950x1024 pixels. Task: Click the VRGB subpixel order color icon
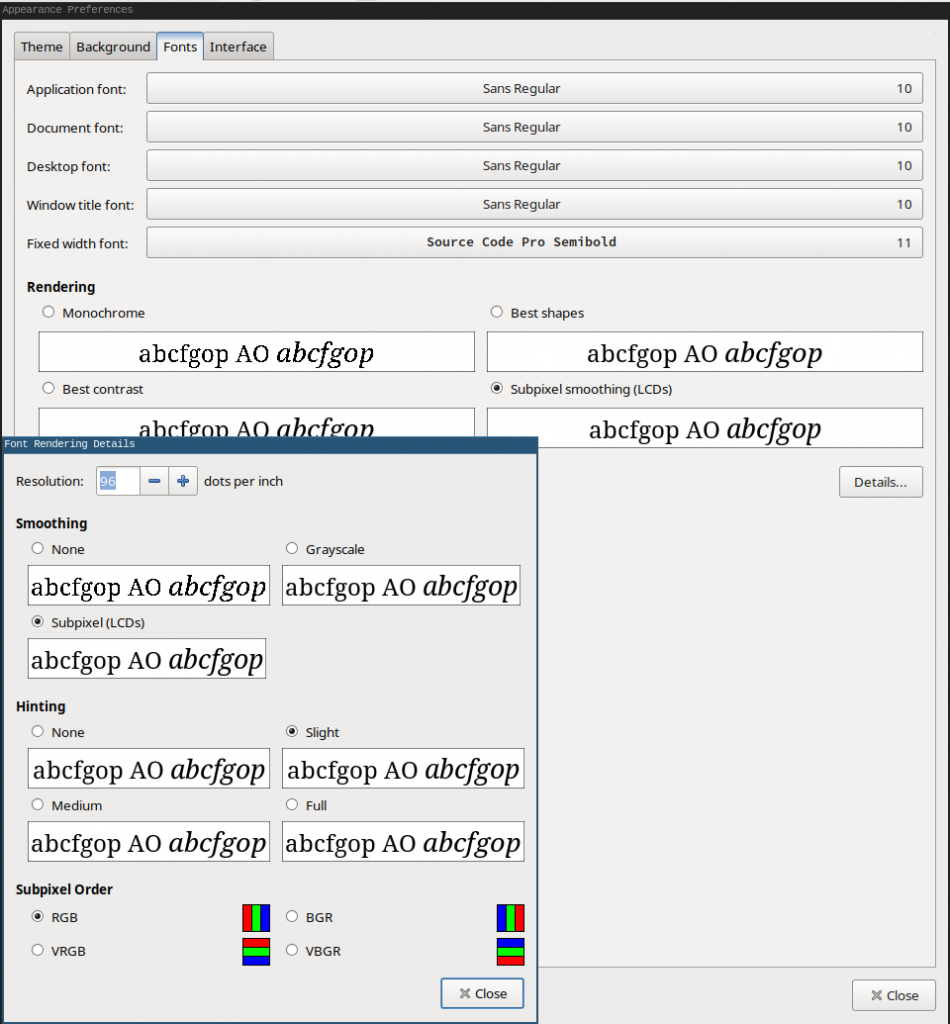(x=256, y=951)
